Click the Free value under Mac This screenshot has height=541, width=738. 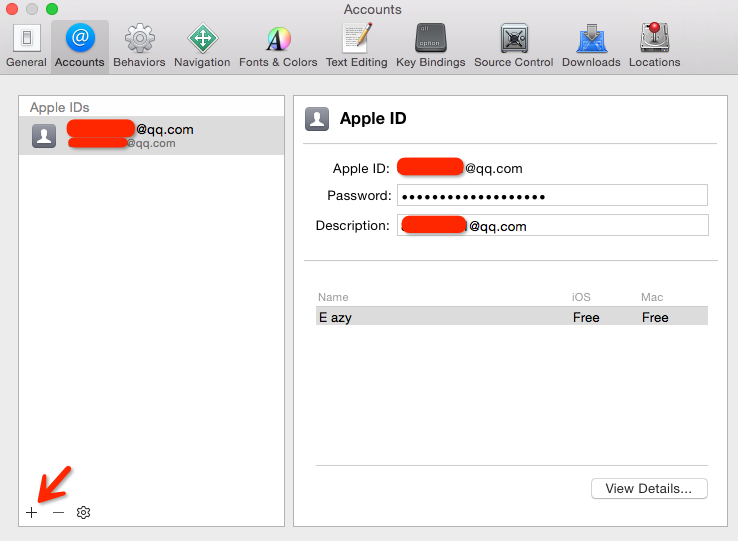pos(655,317)
